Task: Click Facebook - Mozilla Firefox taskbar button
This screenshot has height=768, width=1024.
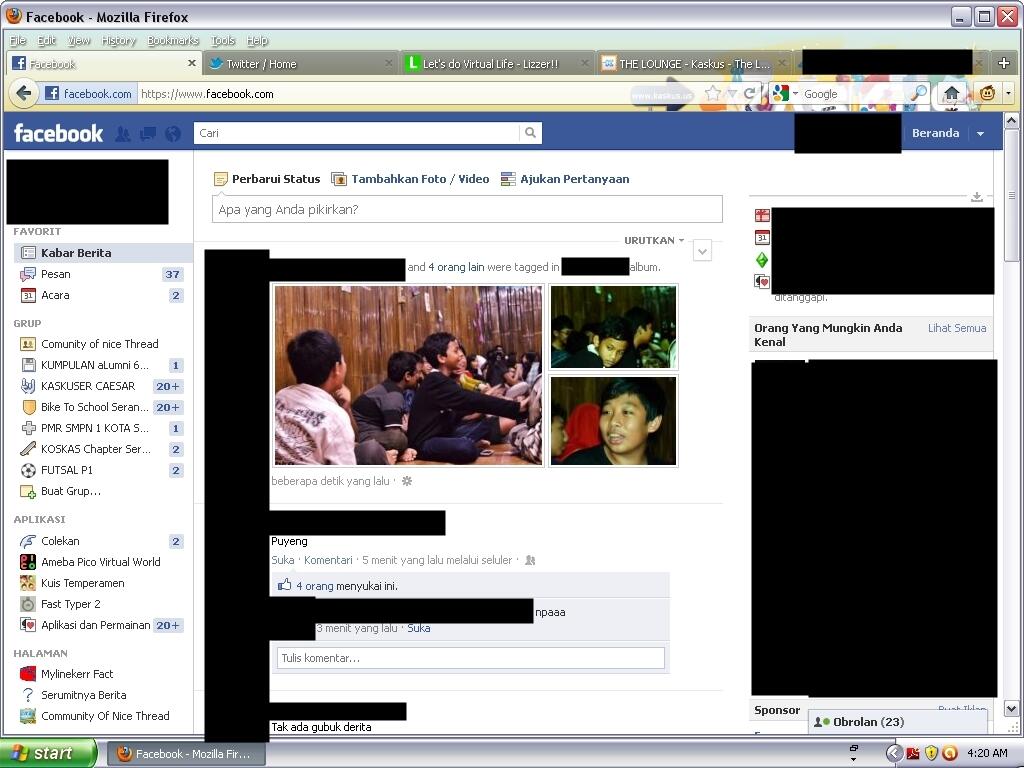Action: 185,754
